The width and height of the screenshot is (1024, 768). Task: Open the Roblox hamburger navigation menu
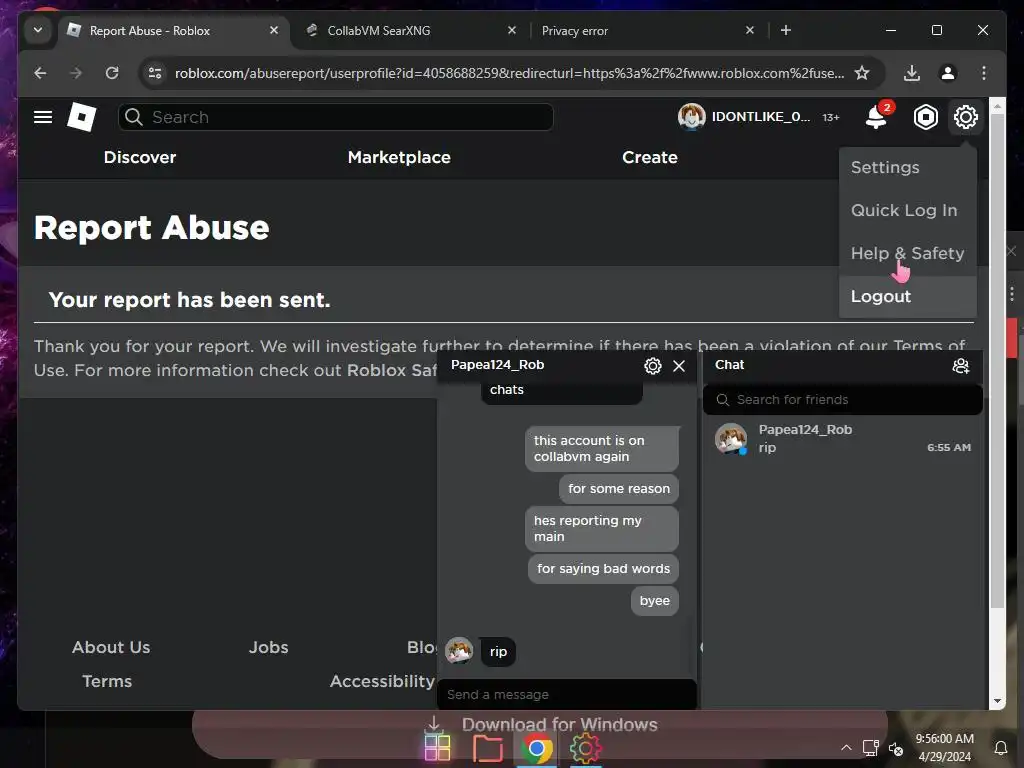43,117
